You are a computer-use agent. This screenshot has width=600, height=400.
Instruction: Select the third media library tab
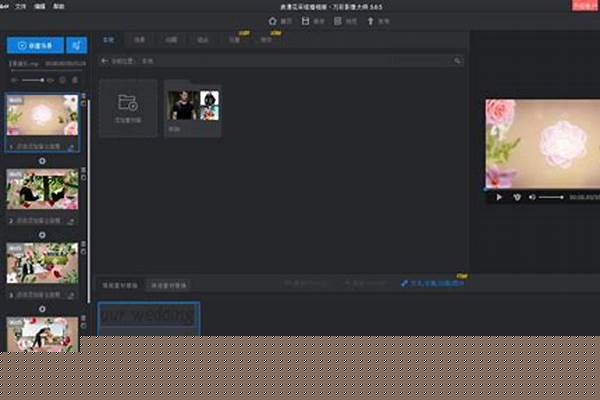click(x=171, y=40)
